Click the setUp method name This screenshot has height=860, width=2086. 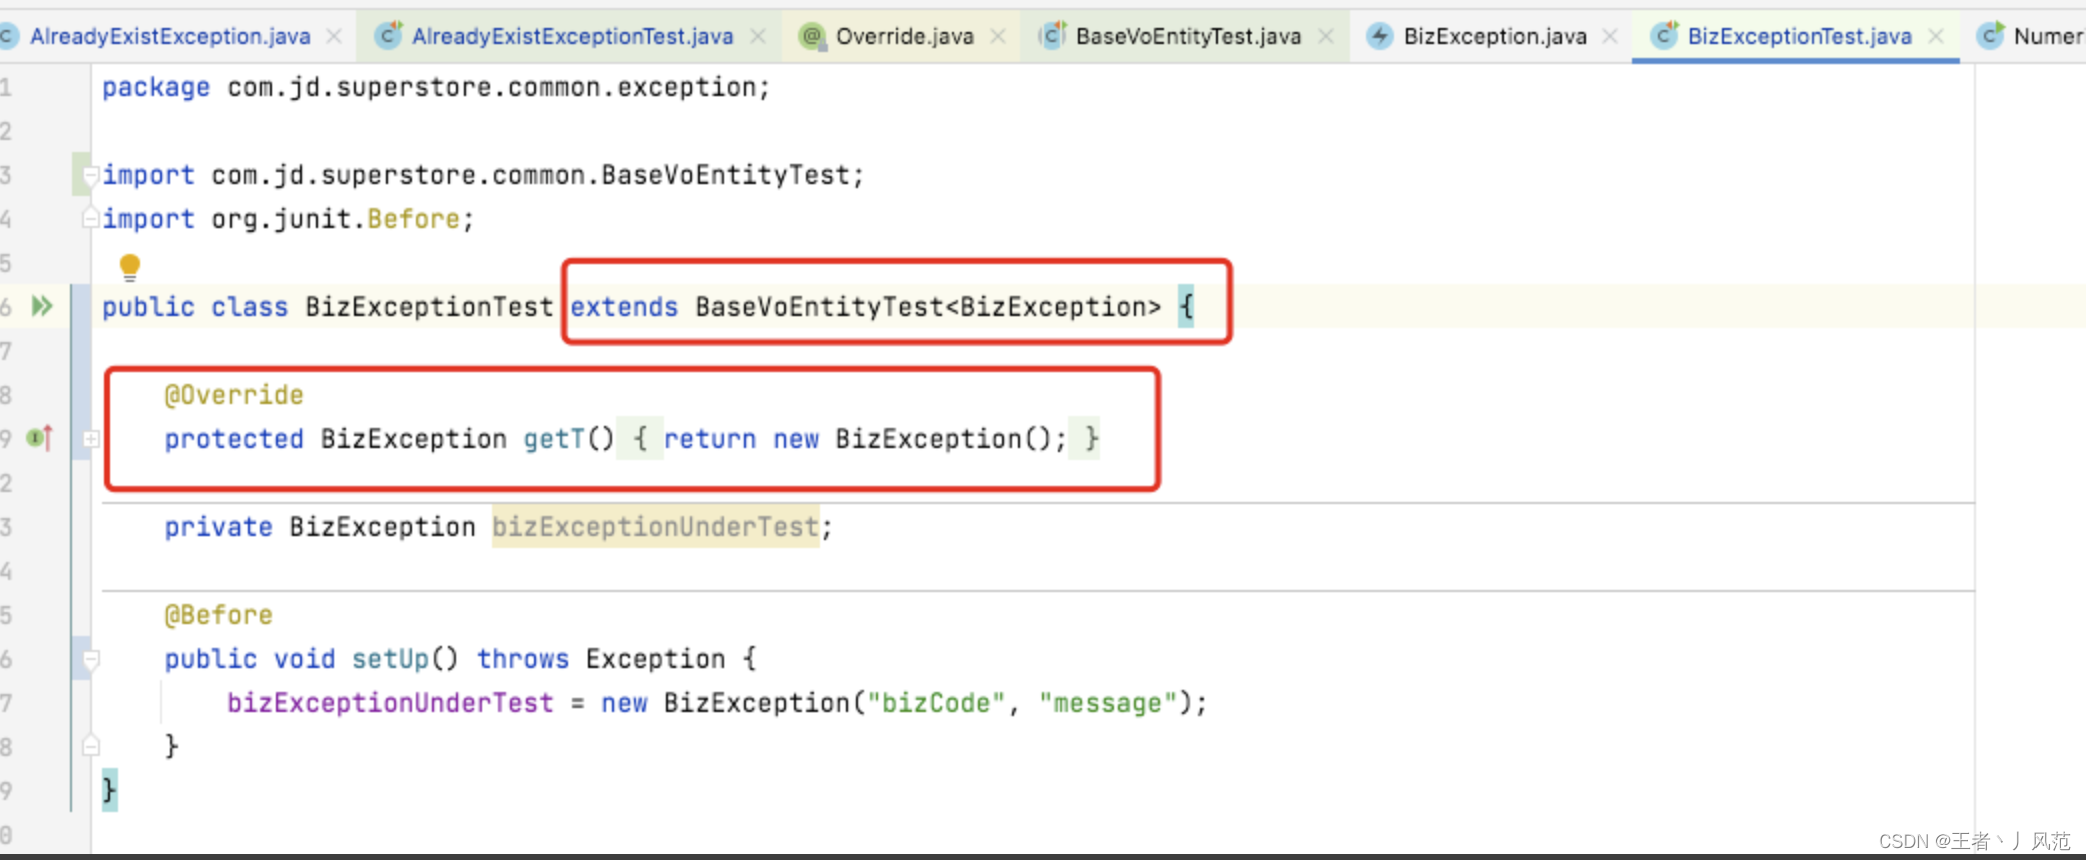coord(390,659)
